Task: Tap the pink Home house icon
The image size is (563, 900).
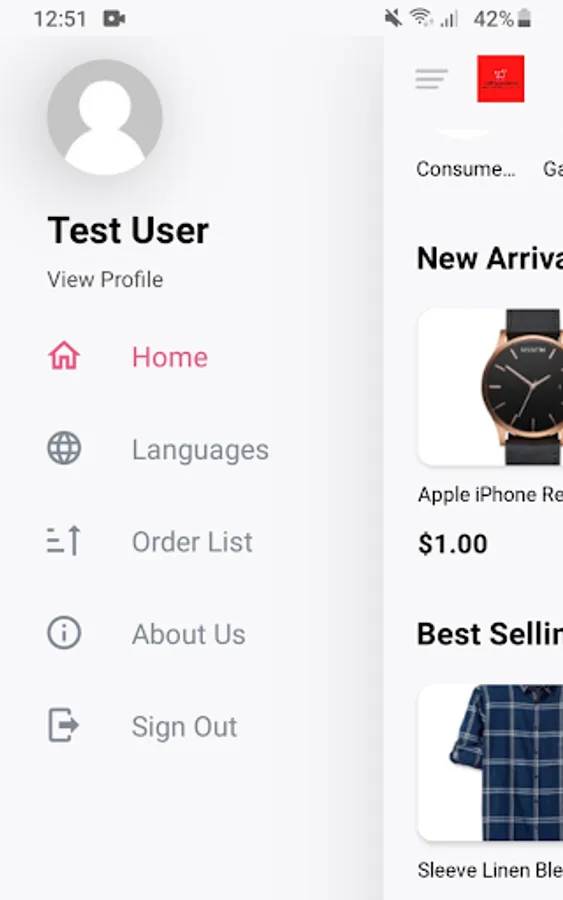Action: pos(64,356)
